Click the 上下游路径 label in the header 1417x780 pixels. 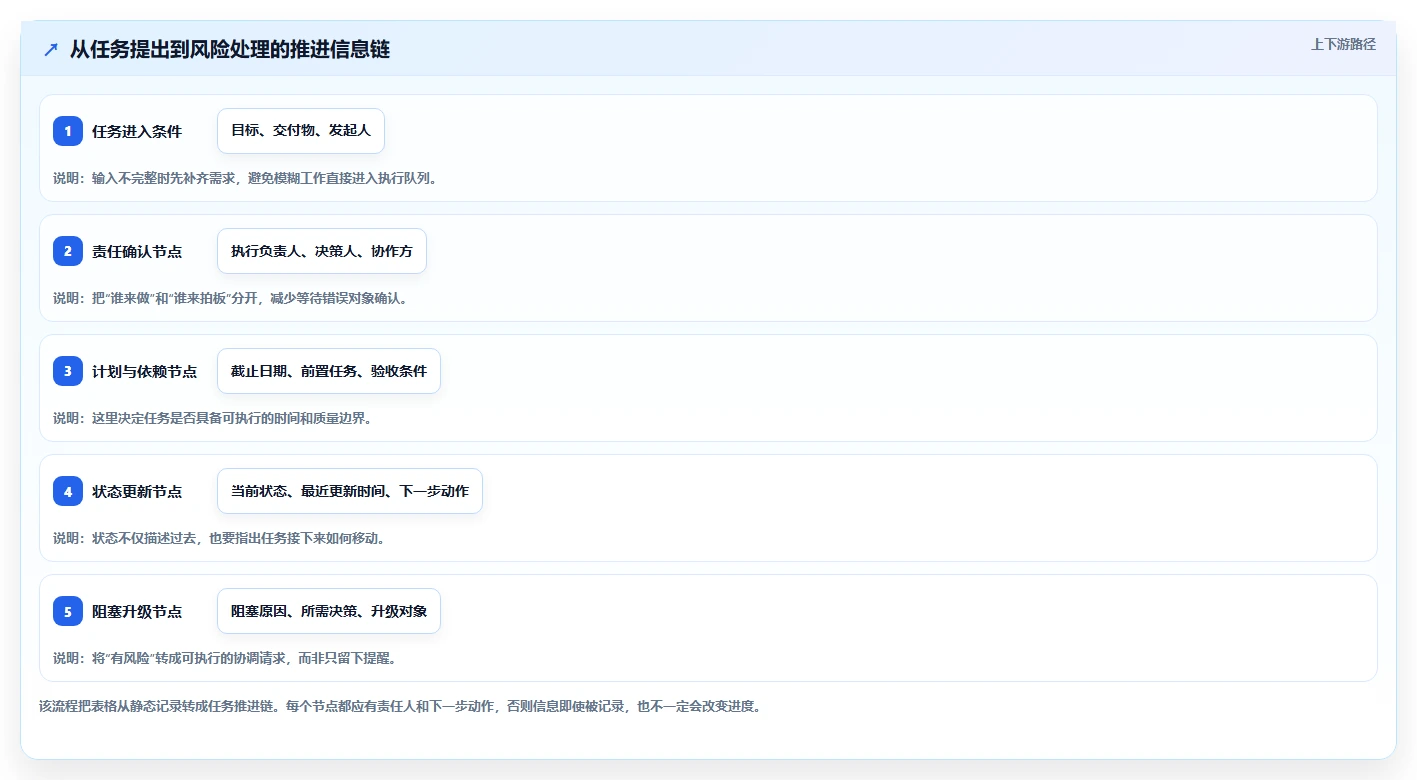click(x=1343, y=44)
